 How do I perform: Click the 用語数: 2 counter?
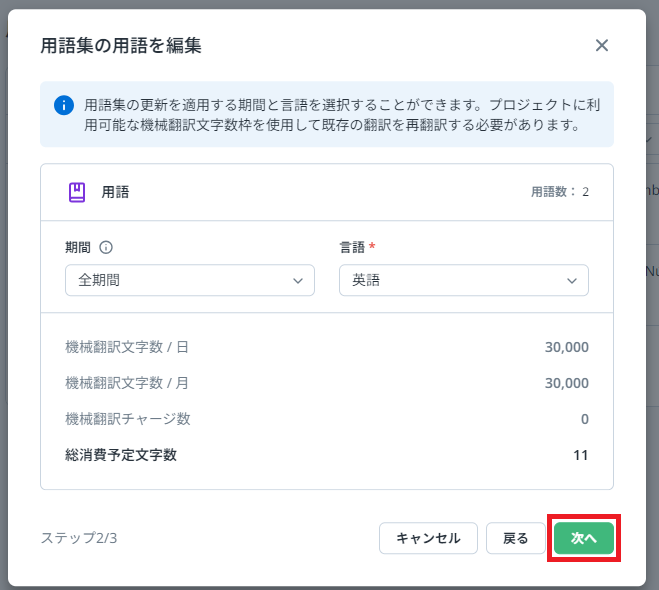tap(559, 192)
